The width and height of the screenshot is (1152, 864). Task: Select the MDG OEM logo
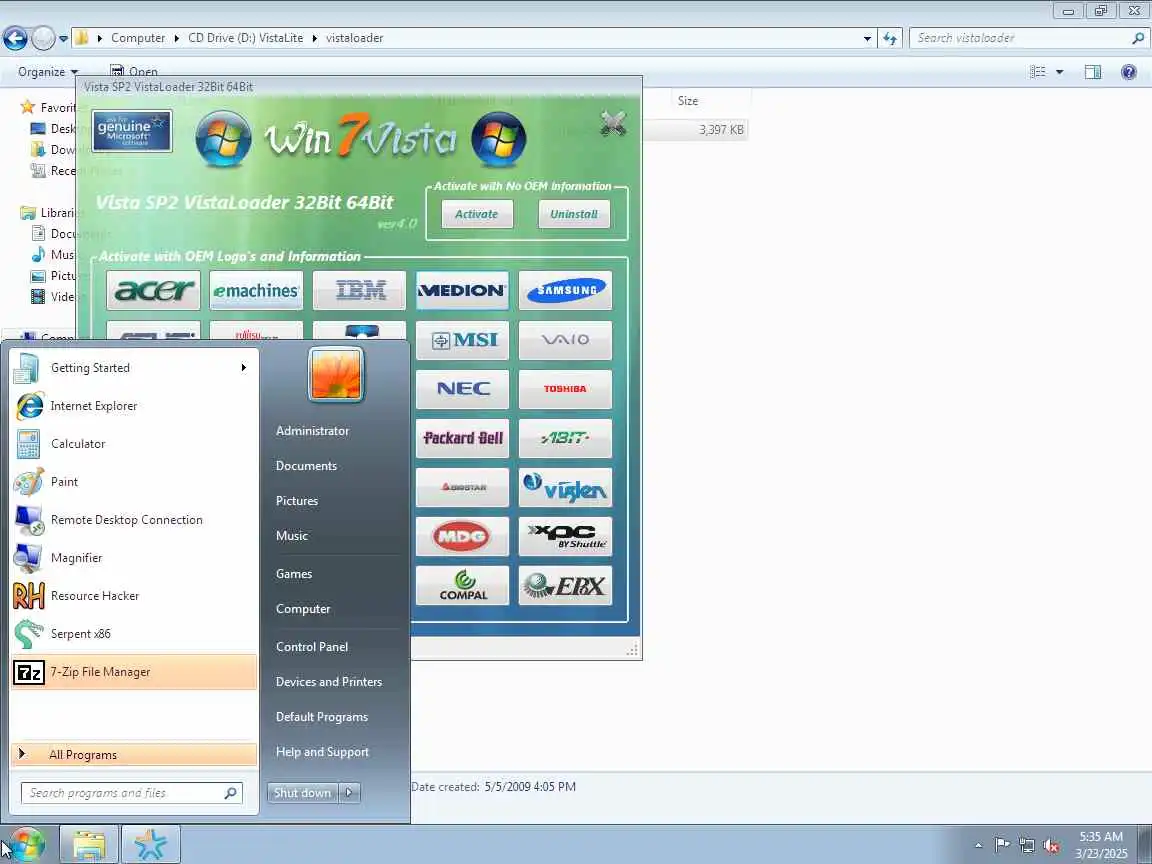(x=462, y=536)
